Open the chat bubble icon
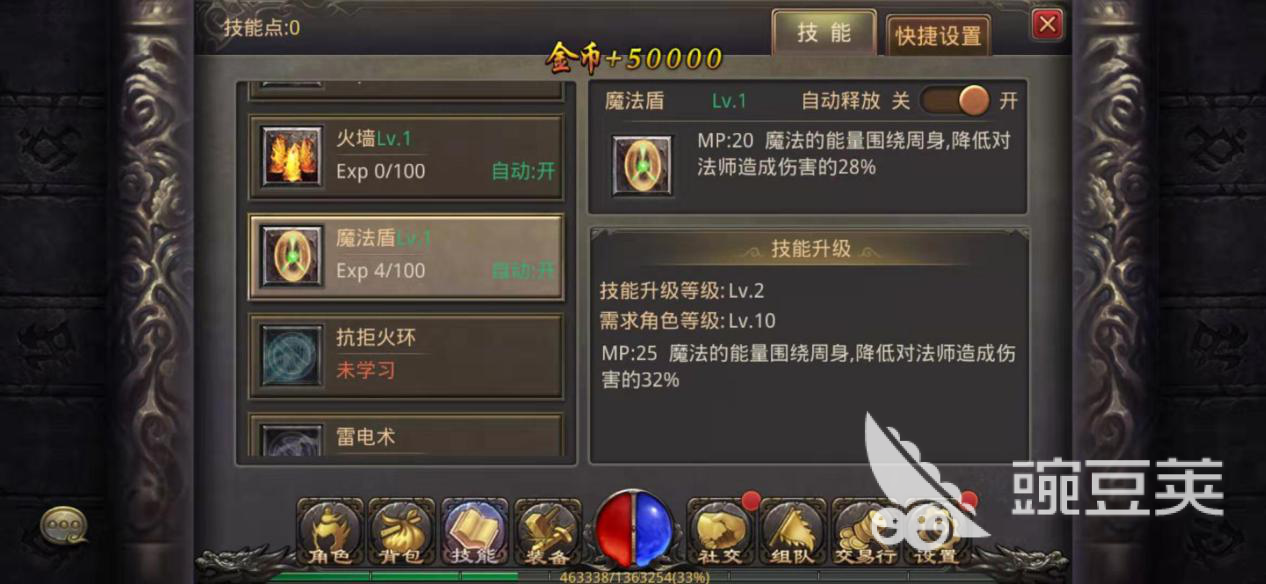This screenshot has height=584, width=1266. [x=63, y=524]
